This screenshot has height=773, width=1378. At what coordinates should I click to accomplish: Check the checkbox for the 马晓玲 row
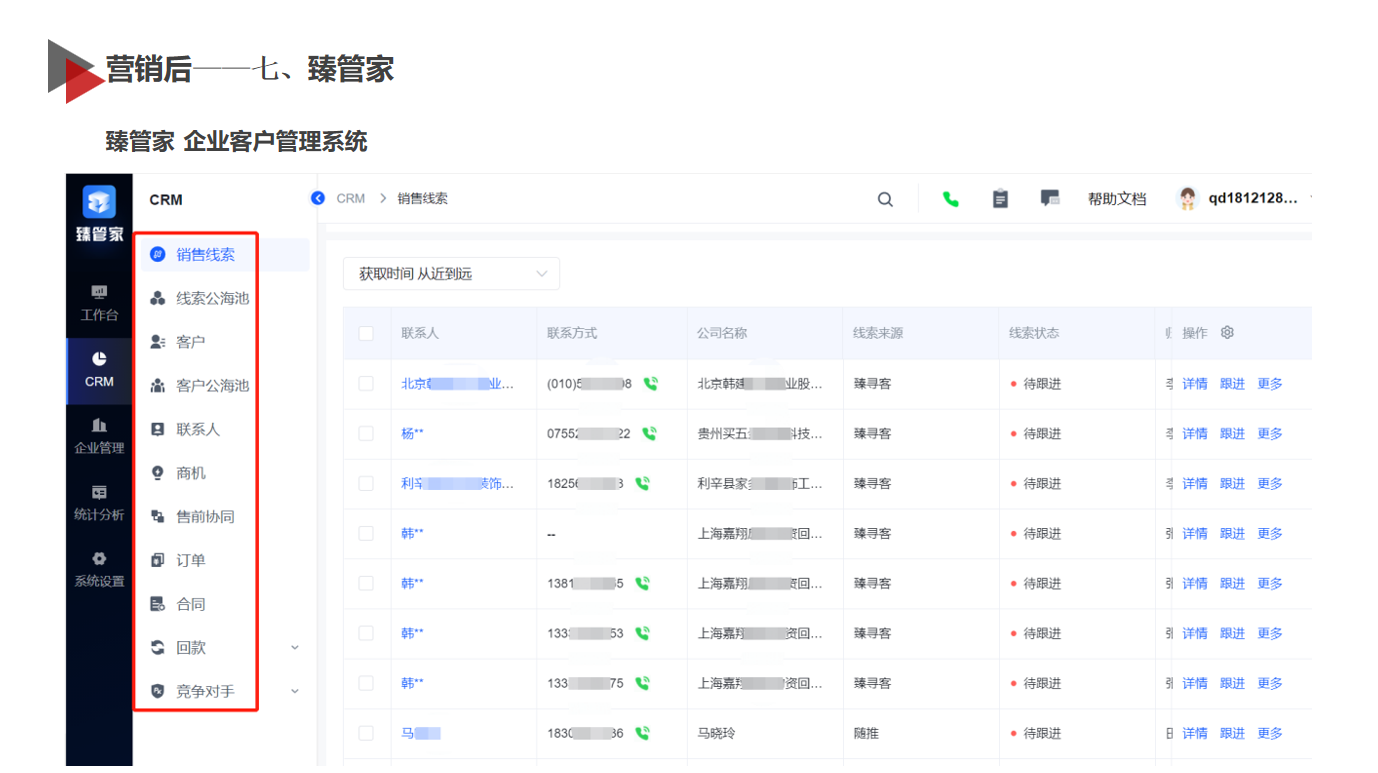tap(366, 733)
